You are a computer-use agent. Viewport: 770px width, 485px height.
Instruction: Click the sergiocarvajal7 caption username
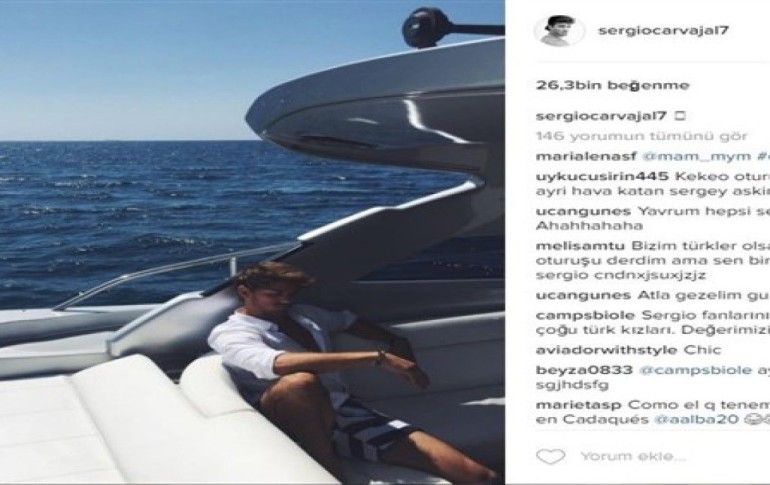point(601,116)
